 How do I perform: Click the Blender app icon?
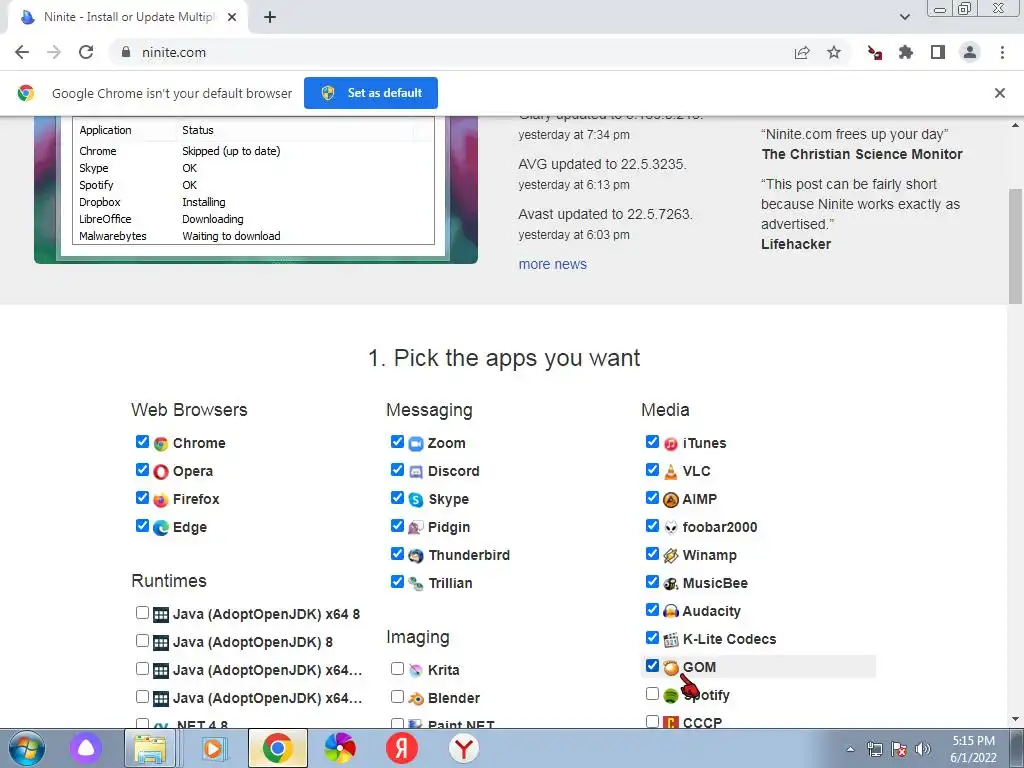coord(416,699)
